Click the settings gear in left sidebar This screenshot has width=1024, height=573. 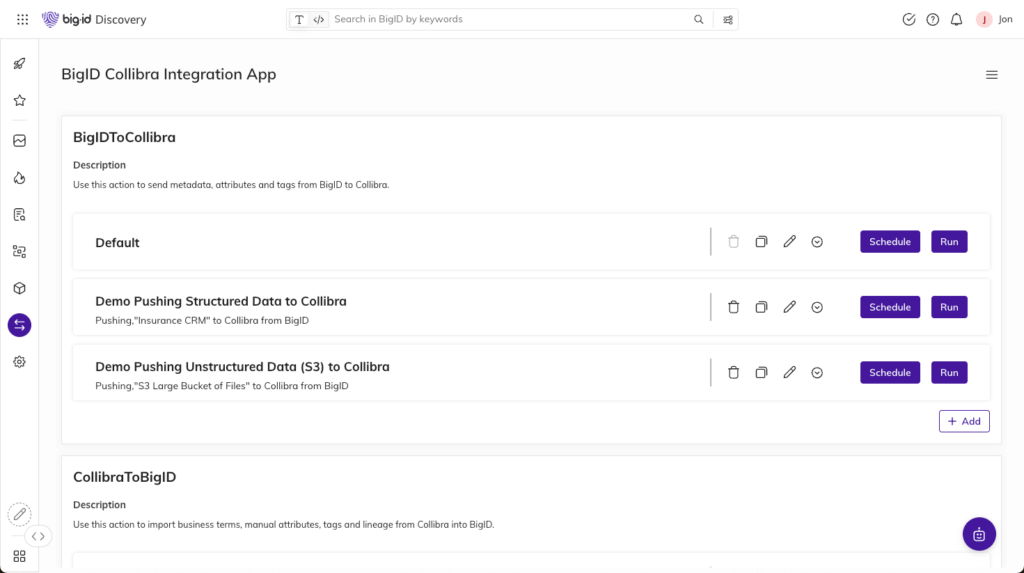point(19,362)
